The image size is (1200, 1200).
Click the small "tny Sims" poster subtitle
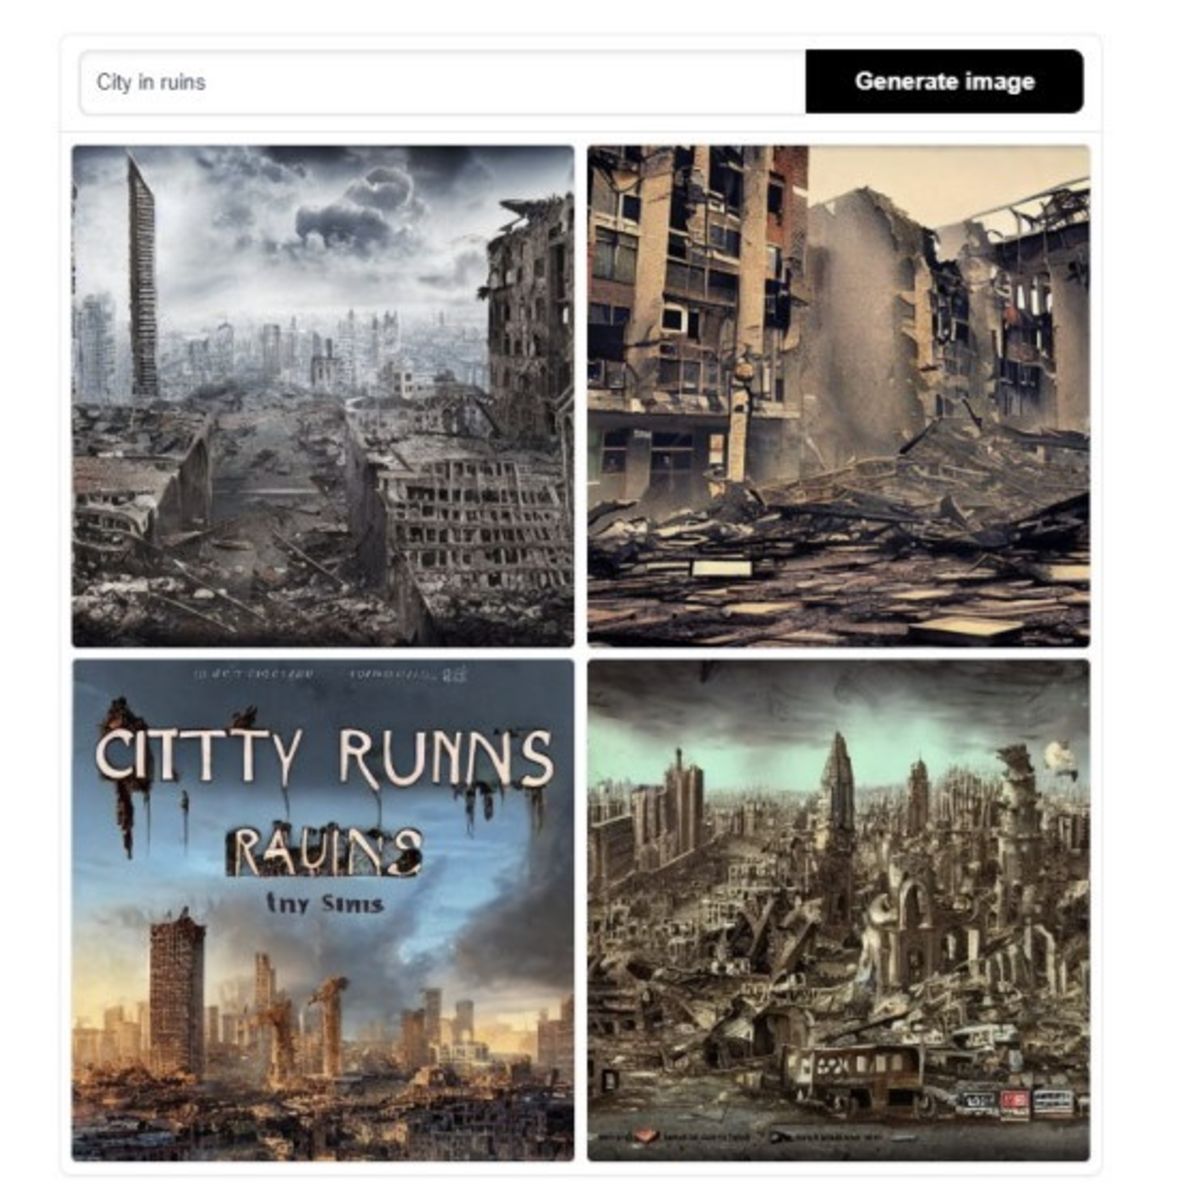tap(323, 903)
